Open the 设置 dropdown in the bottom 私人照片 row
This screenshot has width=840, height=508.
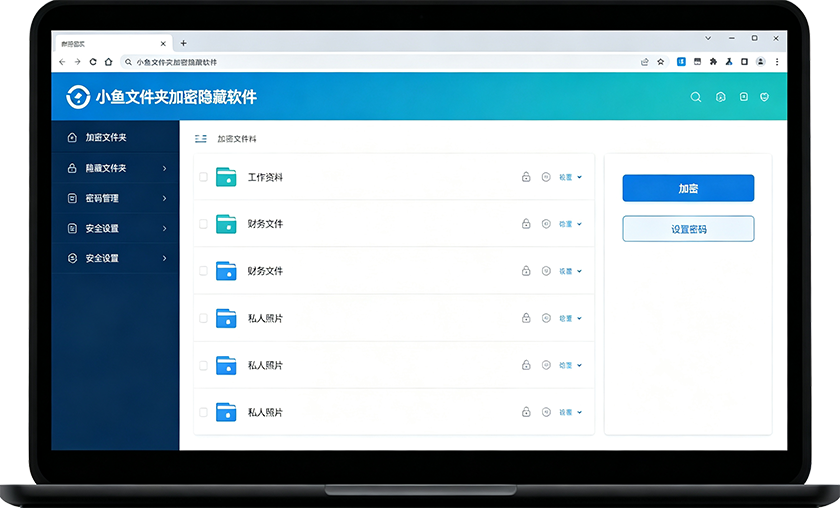point(571,413)
